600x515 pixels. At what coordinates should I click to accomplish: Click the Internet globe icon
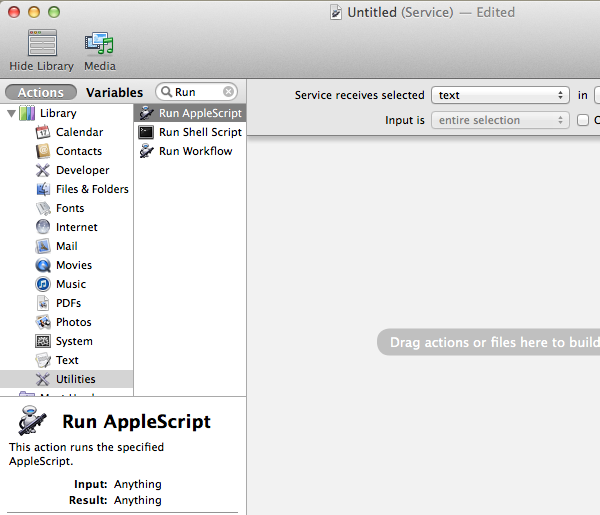click(43, 227)
